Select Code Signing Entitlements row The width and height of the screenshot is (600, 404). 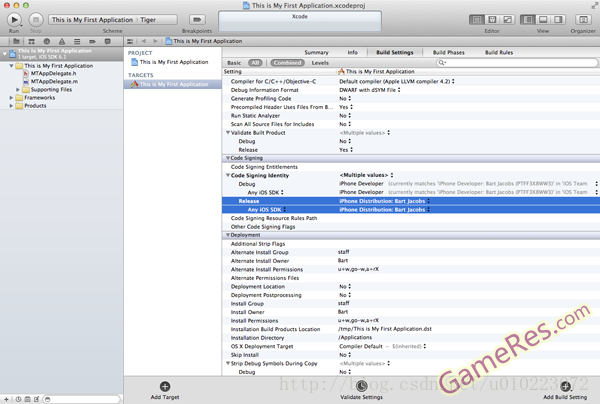coord(411,167)
